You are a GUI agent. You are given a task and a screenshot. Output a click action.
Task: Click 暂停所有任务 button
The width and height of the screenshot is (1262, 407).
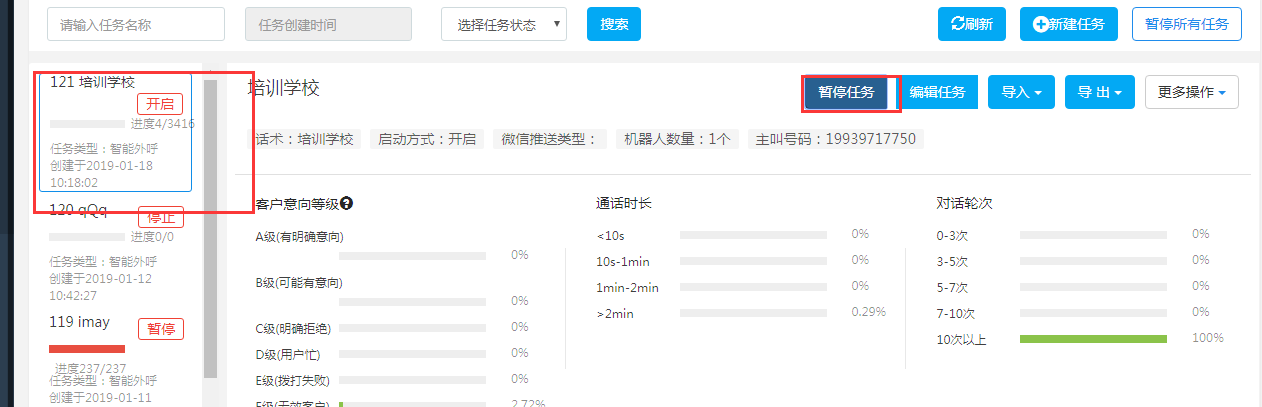pos(1187,24)
